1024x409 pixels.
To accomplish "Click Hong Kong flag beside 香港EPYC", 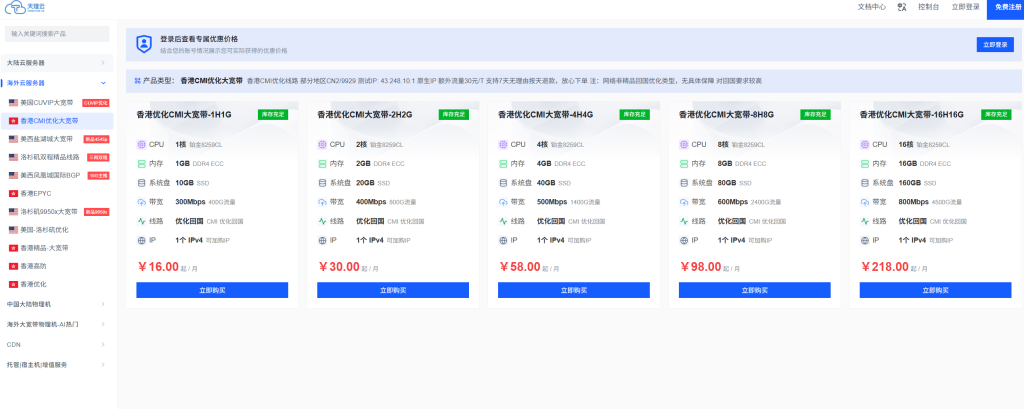I will pos(13,193).
